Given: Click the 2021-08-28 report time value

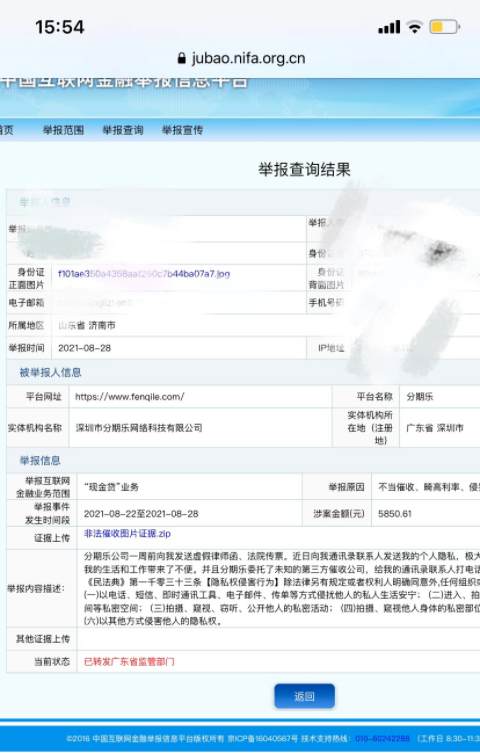Looking at the screenshot, I should pyautogui.click(x=84, y=348).
